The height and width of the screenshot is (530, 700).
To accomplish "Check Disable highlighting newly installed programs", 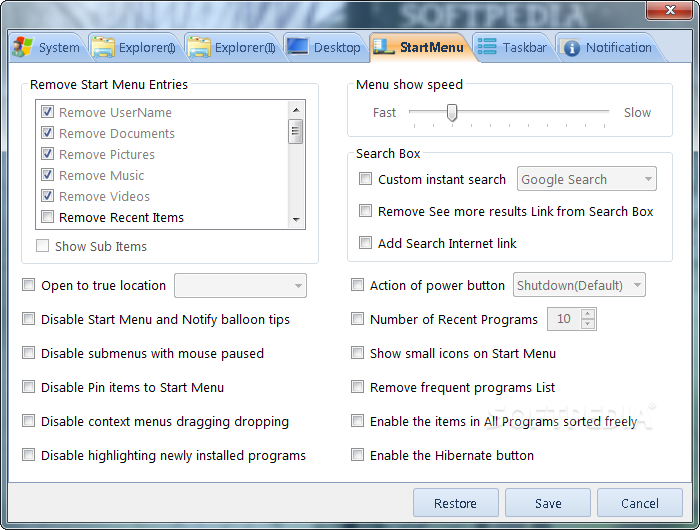I will (29, 455).
